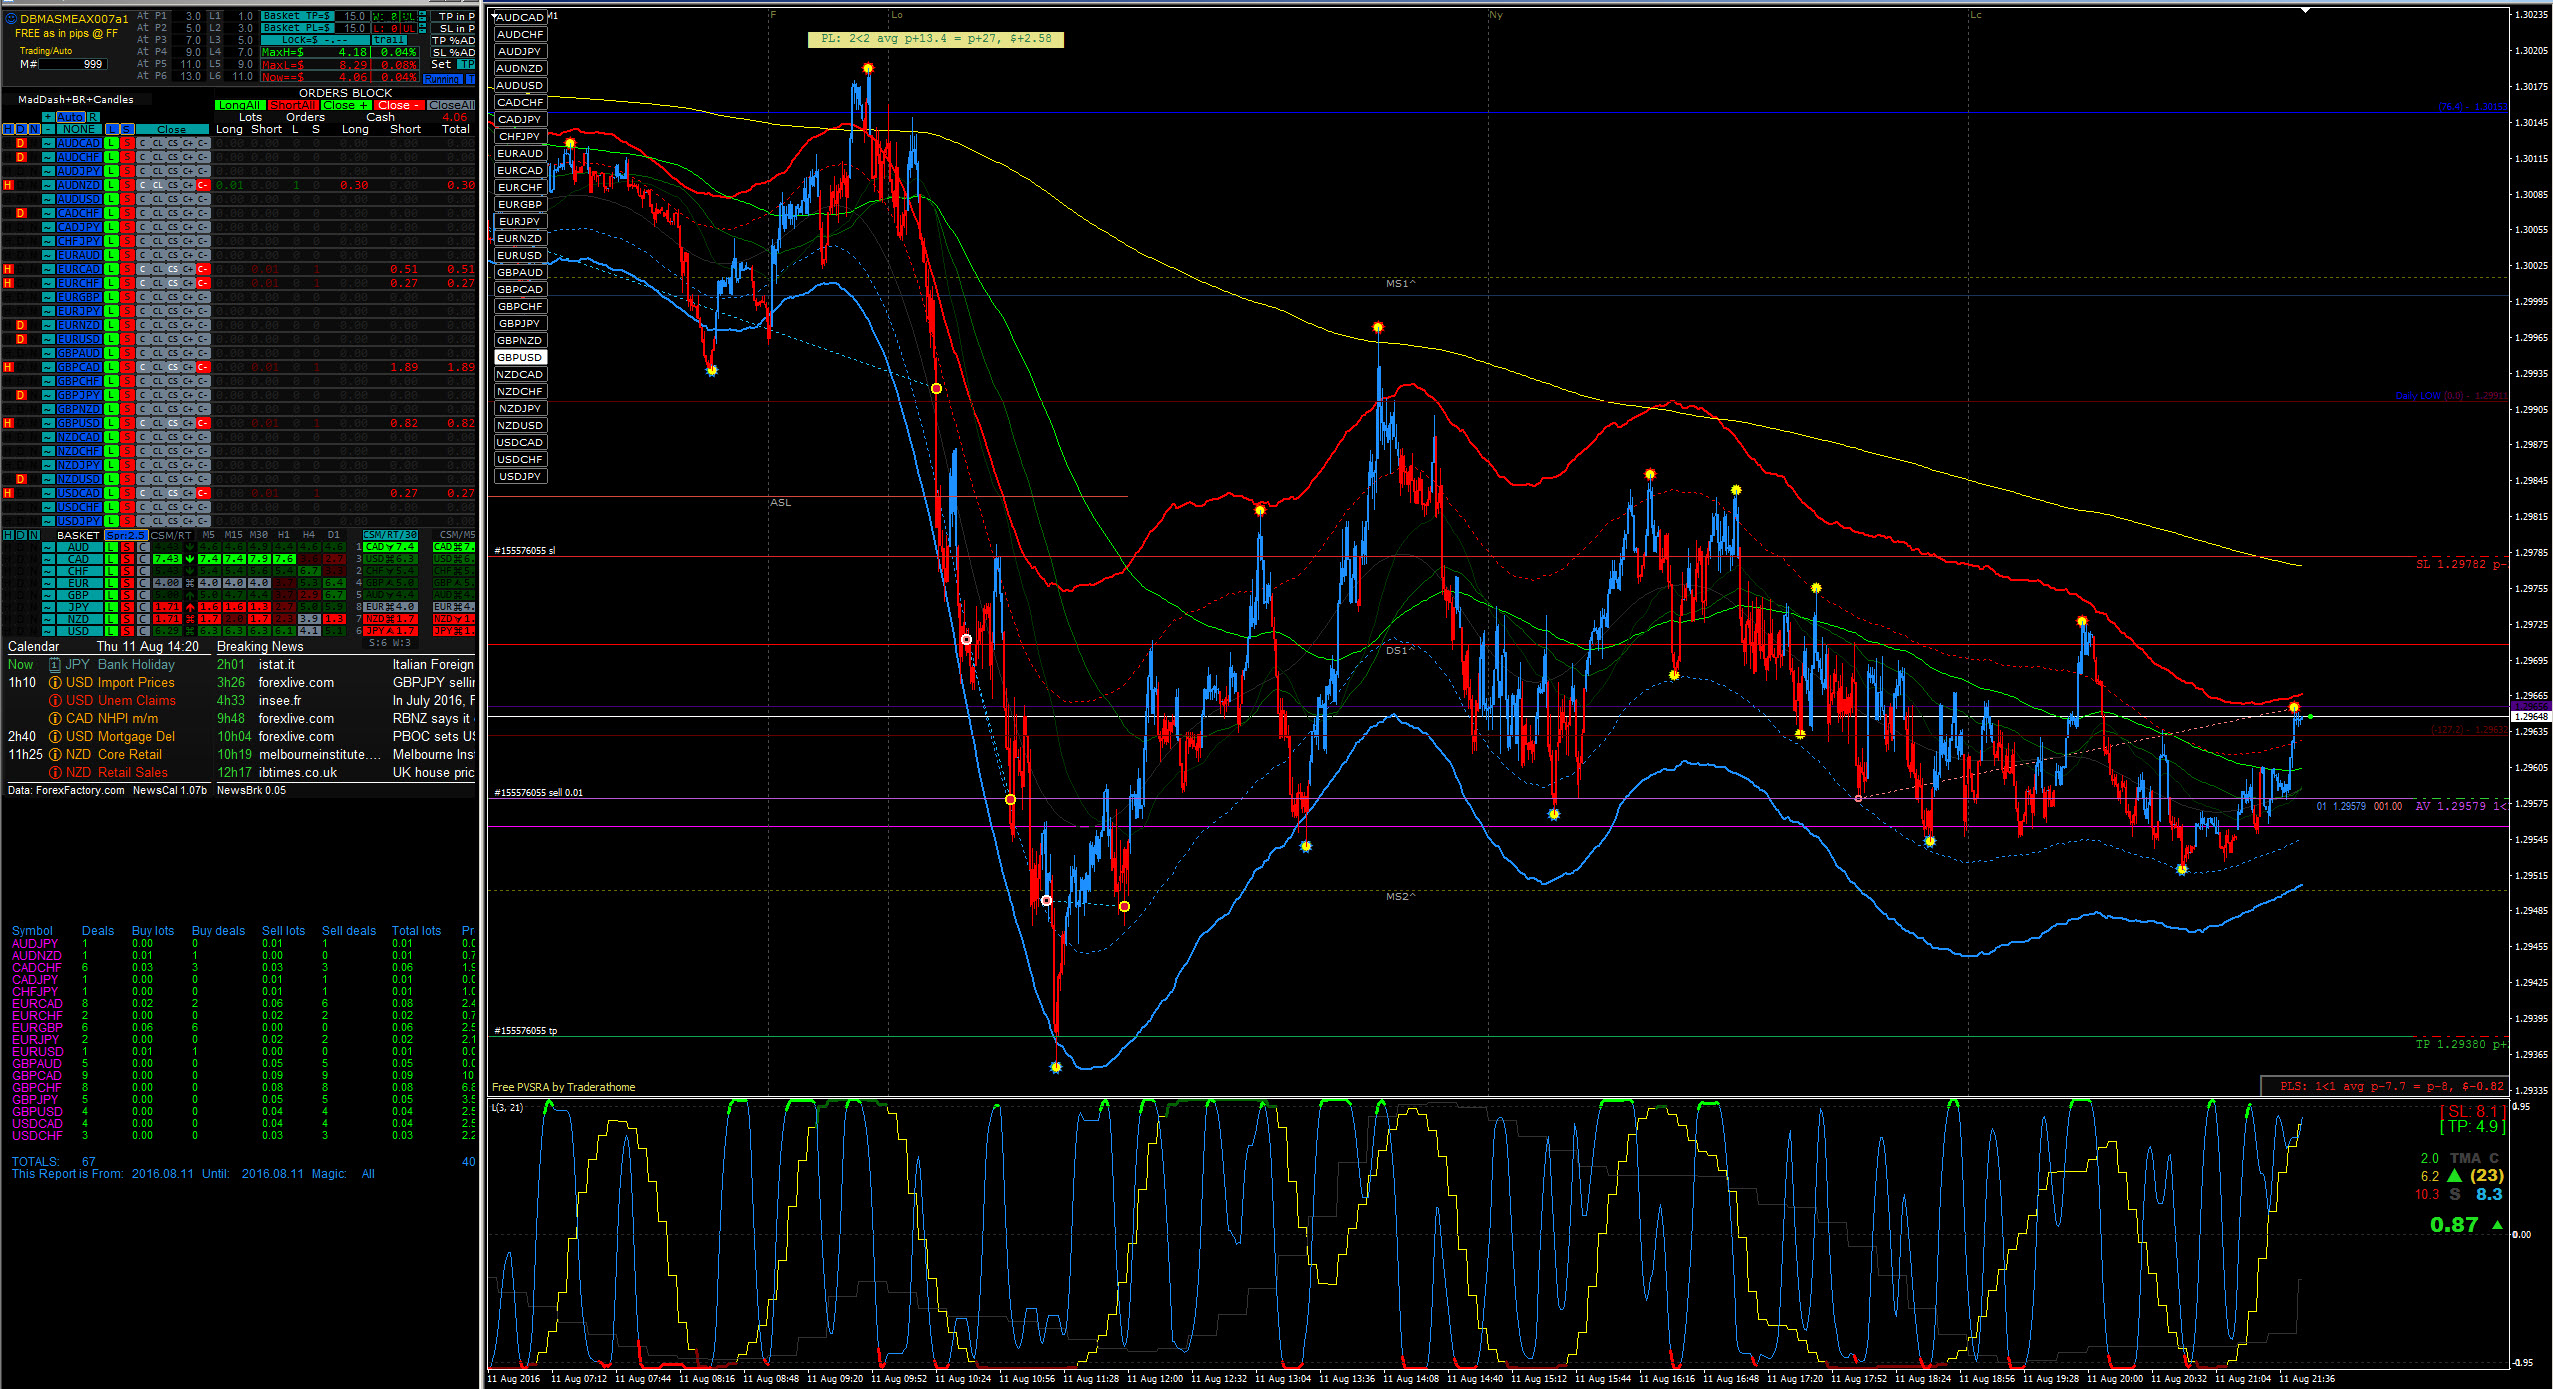Click grey C button for USD basket
Viewport: 2553px width, 1389px height.
[143, 631]
